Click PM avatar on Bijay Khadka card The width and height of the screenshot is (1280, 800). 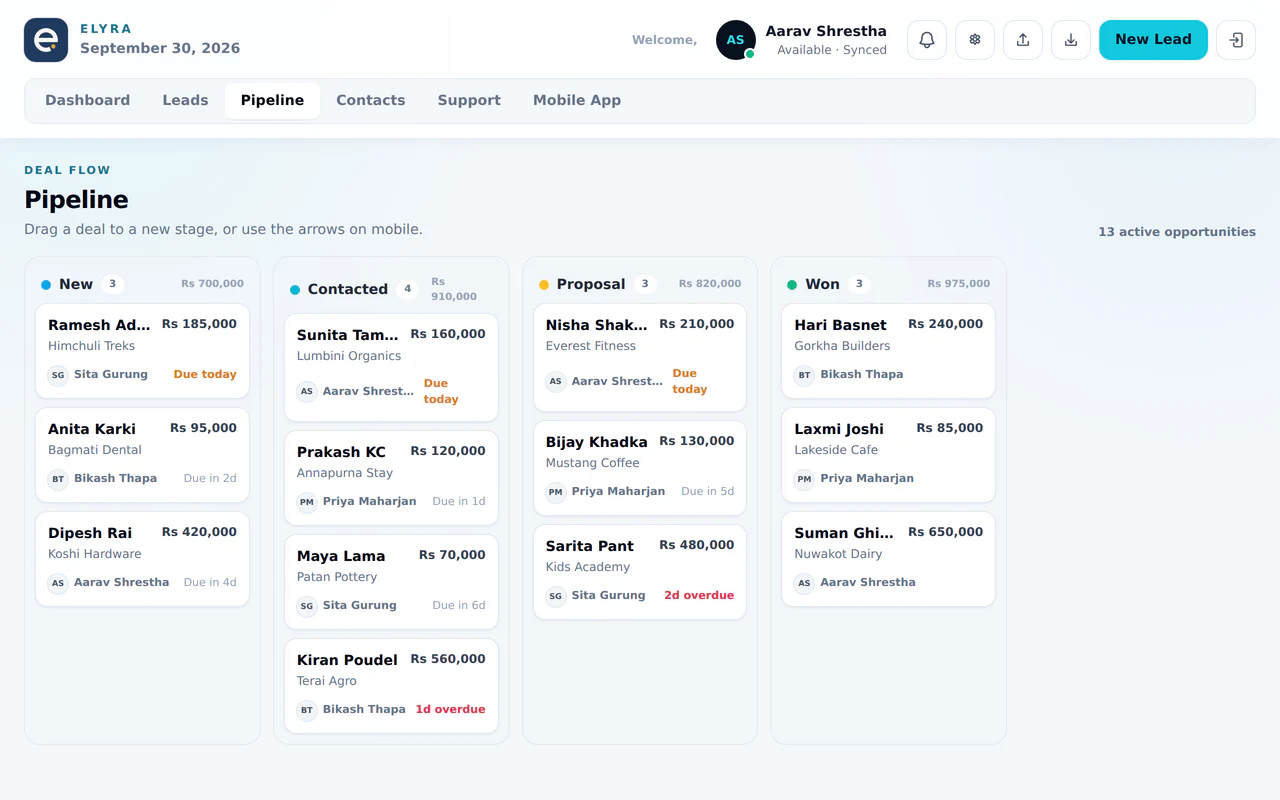pyautogui.click(x=556, y=492)
